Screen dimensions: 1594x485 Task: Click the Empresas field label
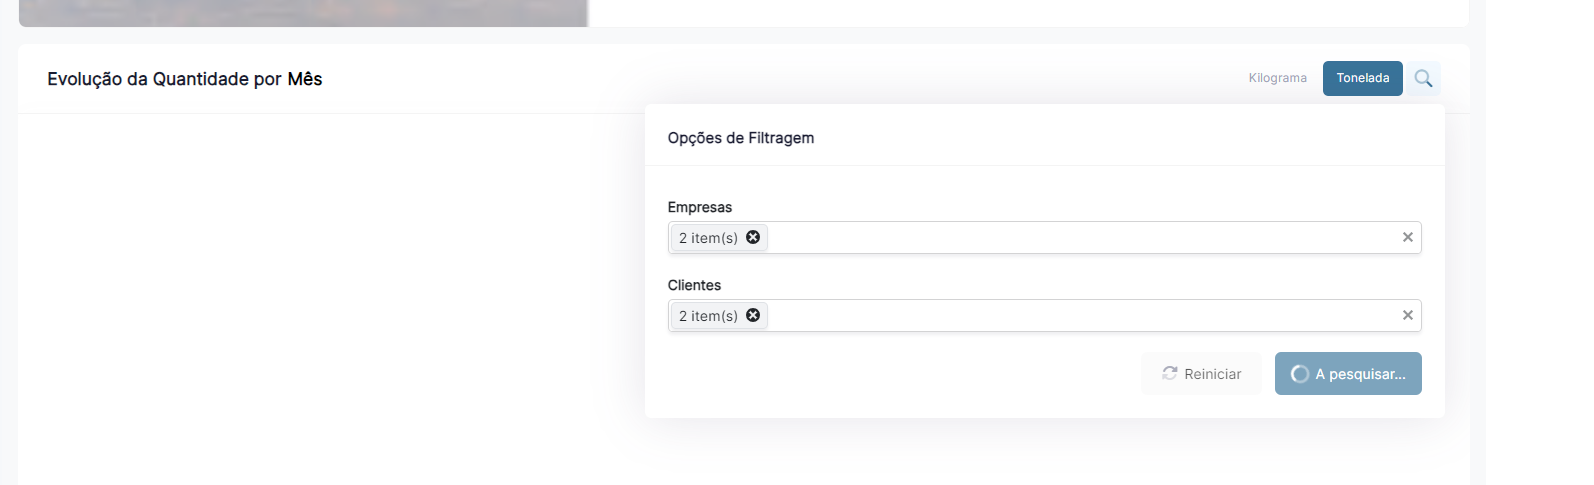(x=700, y=207)
